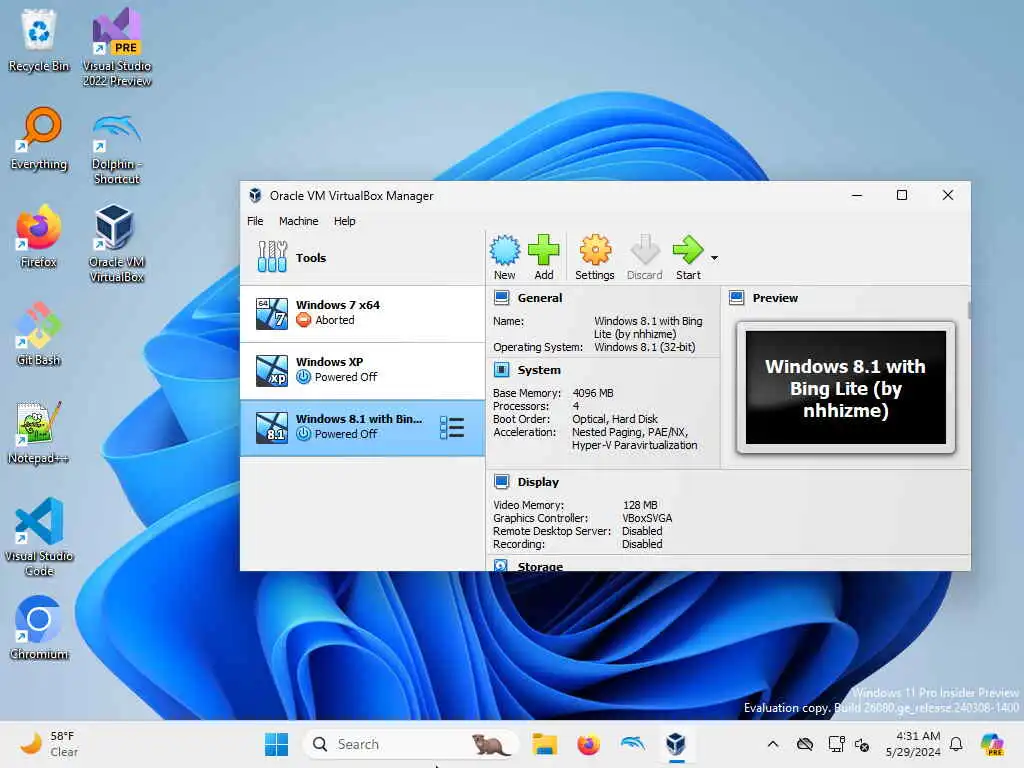
Task: Open Notepad++ desktop shortcut
Action: [x=39, y=433]
